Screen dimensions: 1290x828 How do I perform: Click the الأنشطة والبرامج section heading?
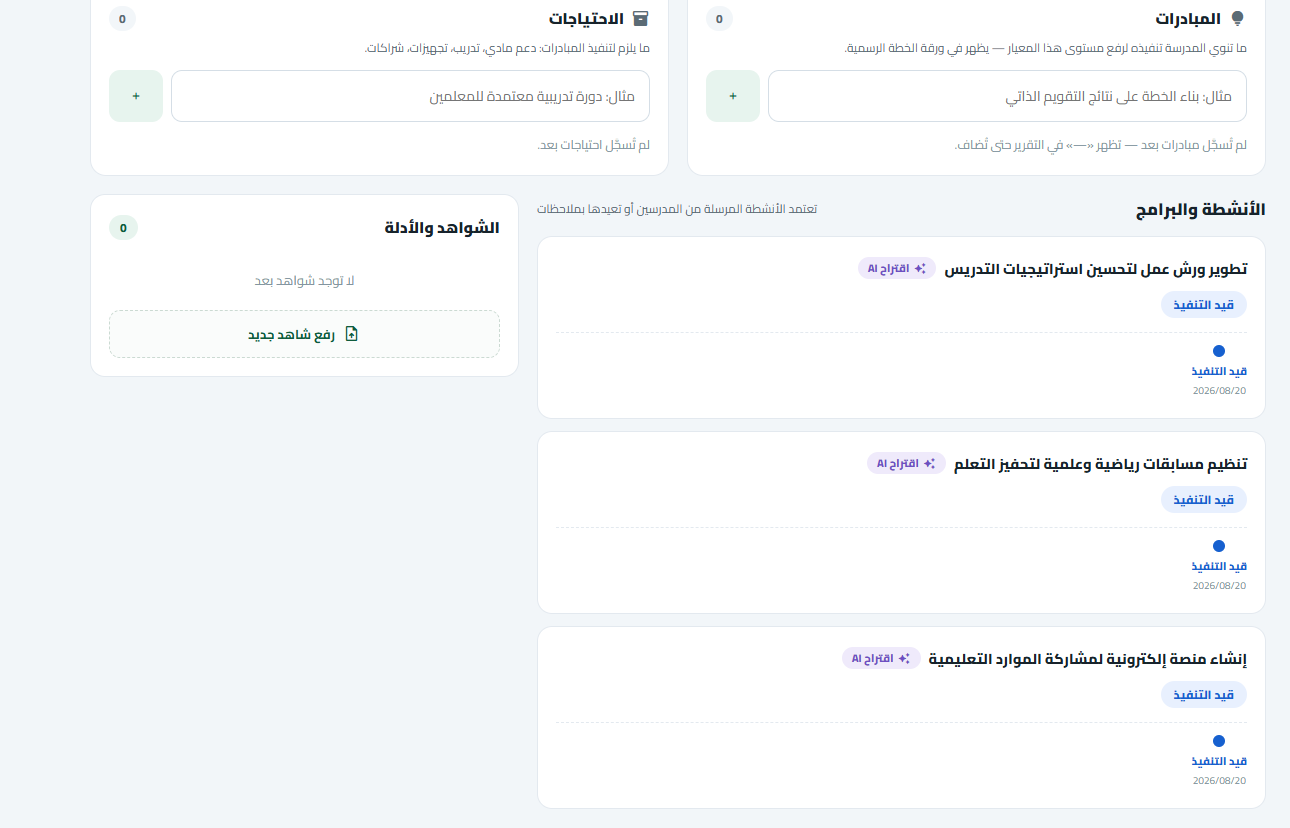click(1200, 210)
